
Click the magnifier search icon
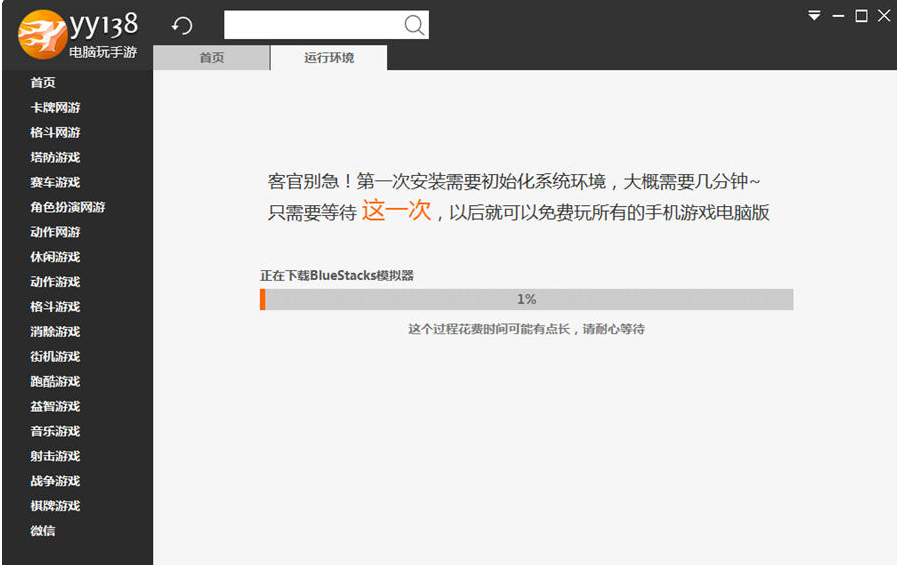pyautogui.click(x=414, y=25)
